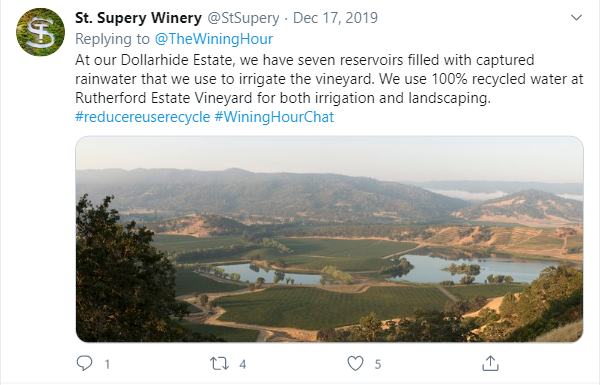Image resolution: width=601 pixels, height=385 pixels.
Task: Open the share tweet icon
Action: click(x=490, y=363)
